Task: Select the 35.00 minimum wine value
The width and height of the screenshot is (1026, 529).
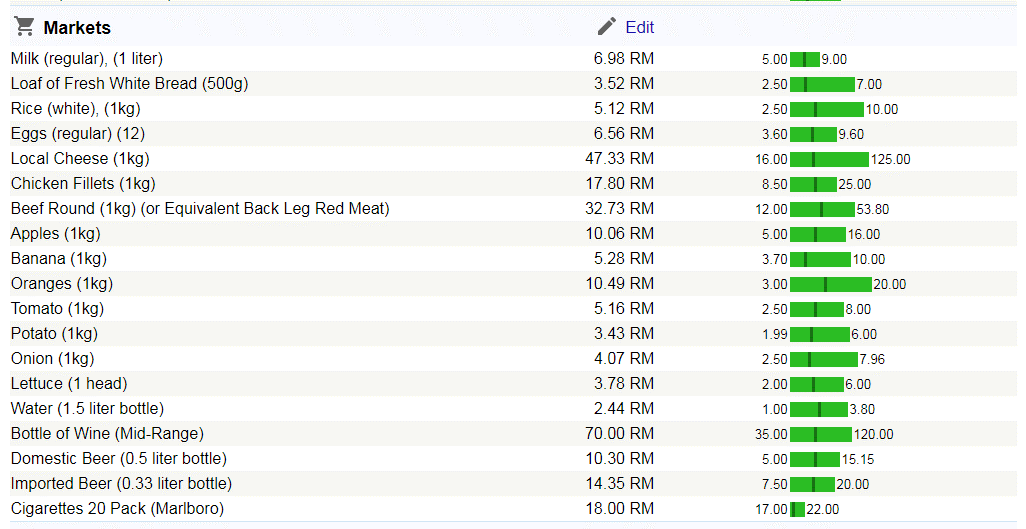Action: point(771,435)
